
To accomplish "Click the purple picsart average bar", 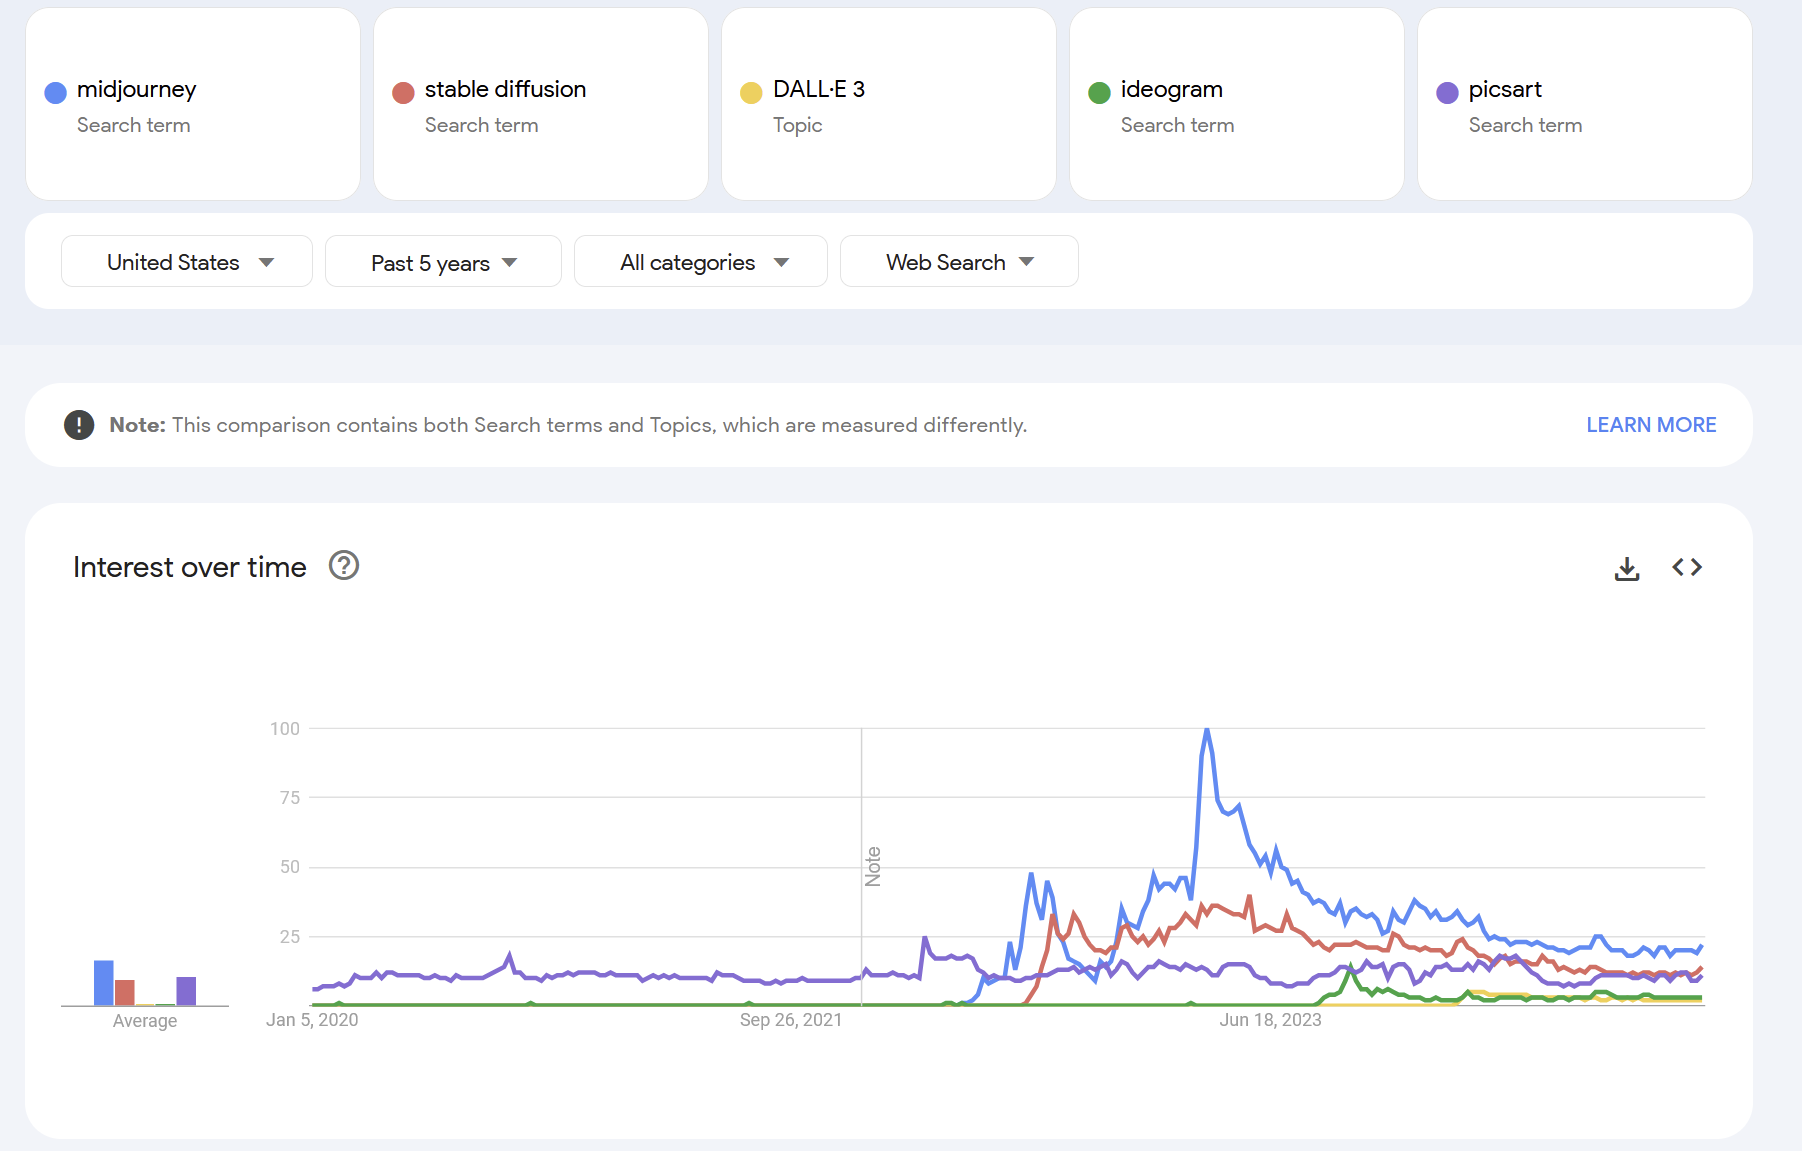I will coord(186,991).
